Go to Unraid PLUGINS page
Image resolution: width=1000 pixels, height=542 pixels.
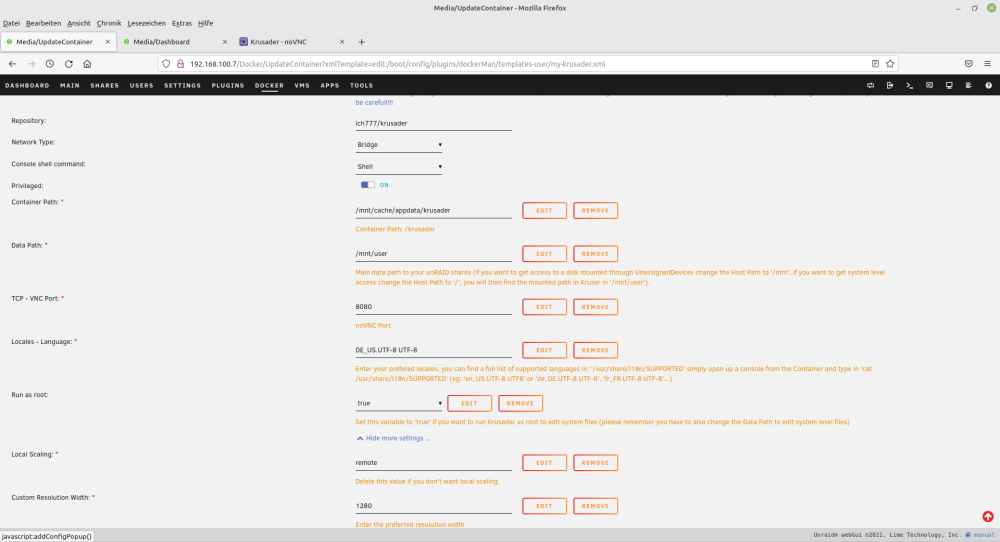point(228,85)
